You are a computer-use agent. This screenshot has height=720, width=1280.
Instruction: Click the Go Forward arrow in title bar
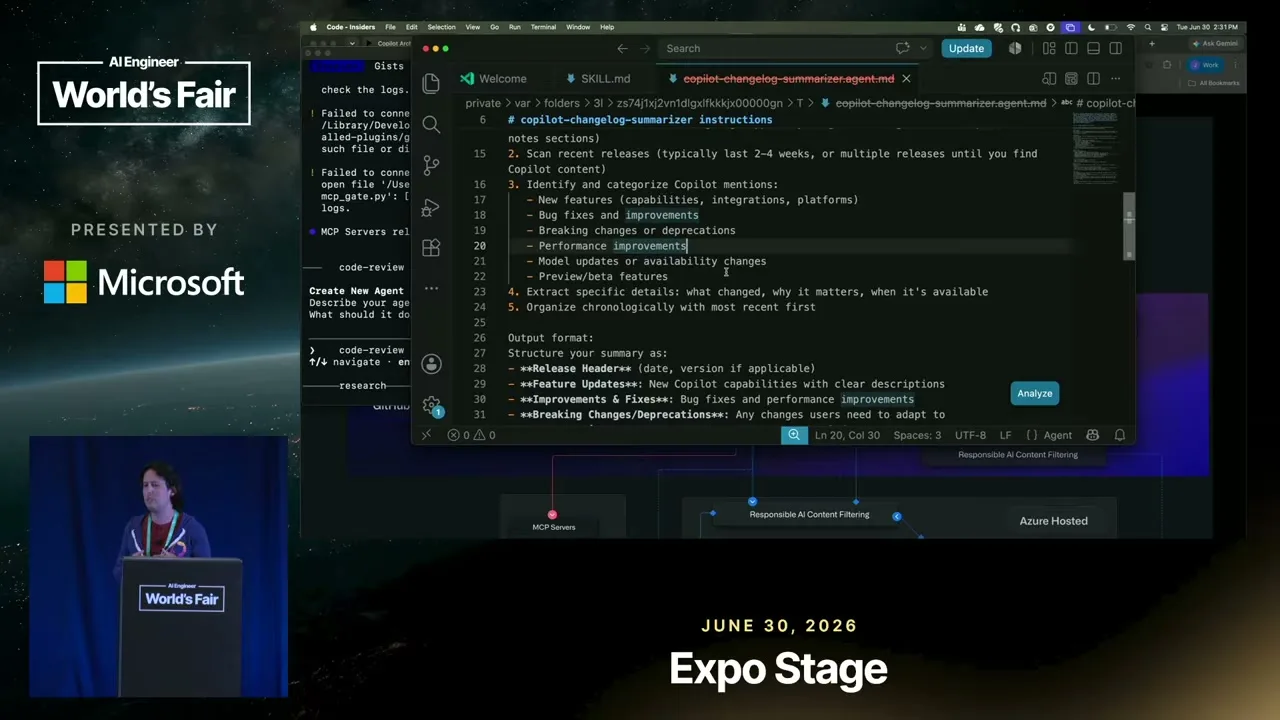coord(647,48)
